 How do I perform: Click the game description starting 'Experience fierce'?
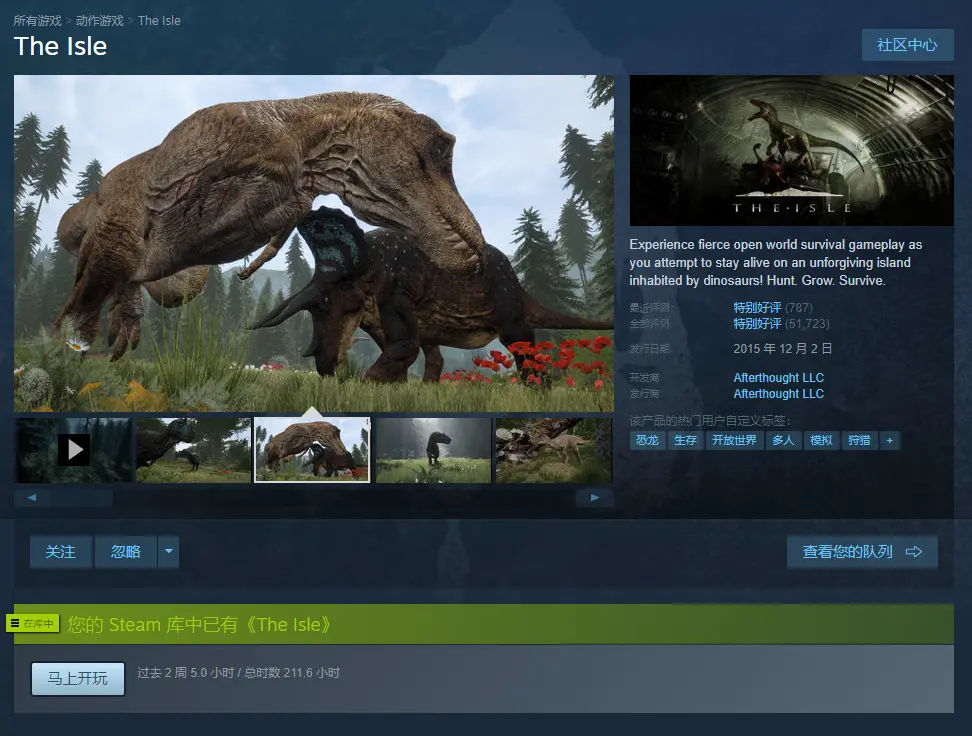(x=775, y=262)
